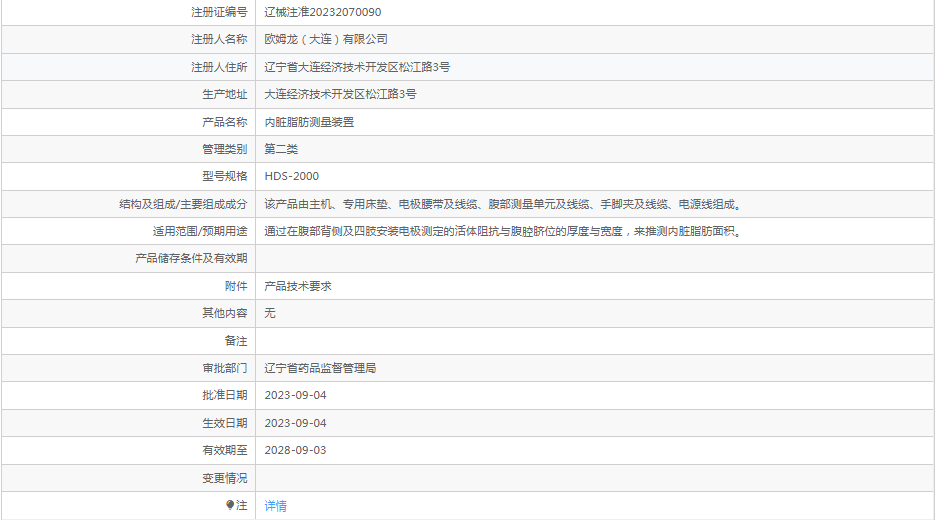The image size is (937, 520).
Task: Click approval department 辽宁省药品监督管理局
Action: 320,368
